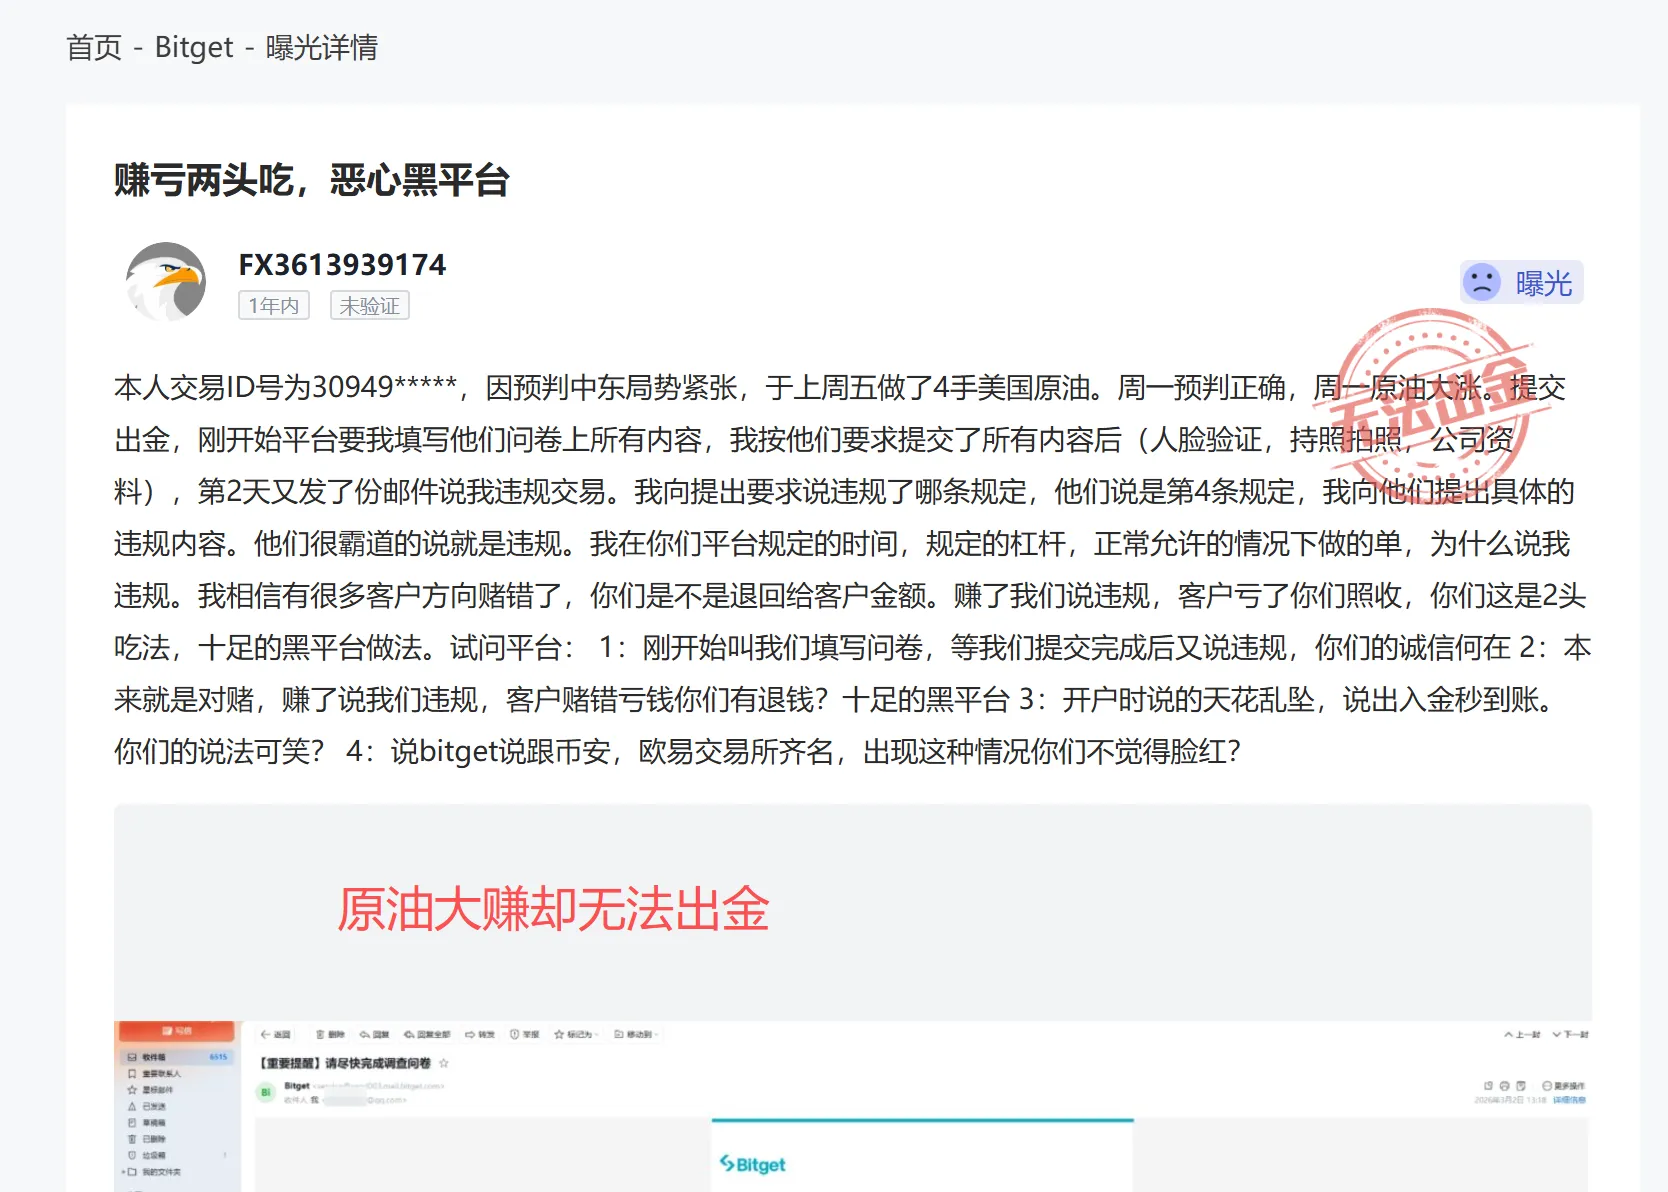
Task: Click the 下一封 down chevron in the email screenshot
Action: pos(1556,1035)
